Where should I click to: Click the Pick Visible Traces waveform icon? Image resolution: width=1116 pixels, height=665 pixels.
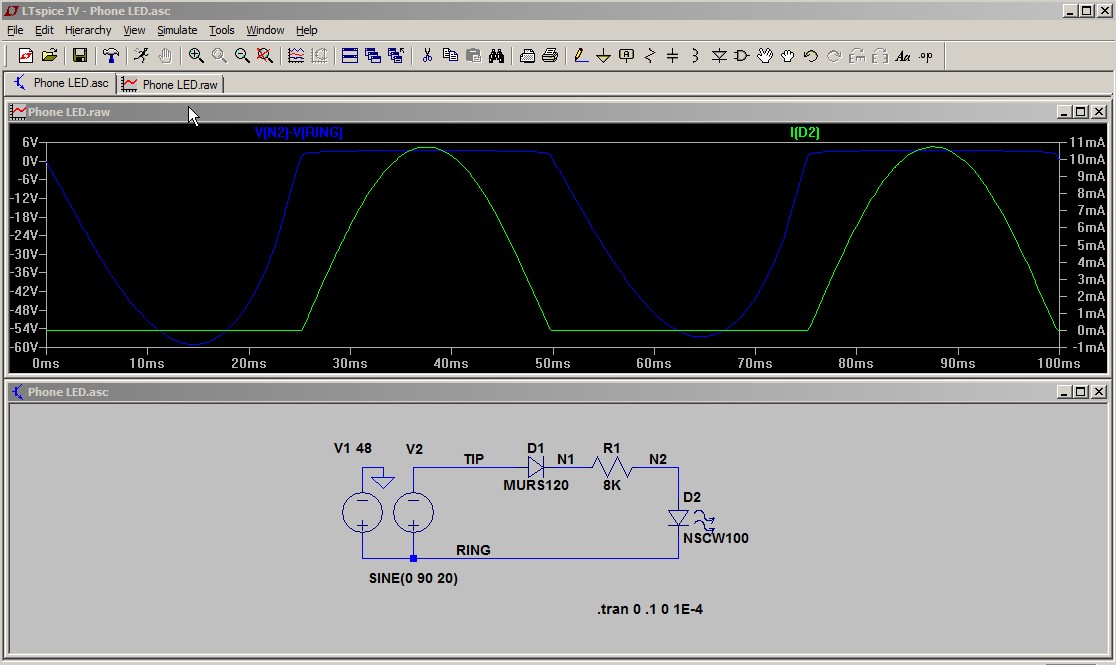(295, 56)
